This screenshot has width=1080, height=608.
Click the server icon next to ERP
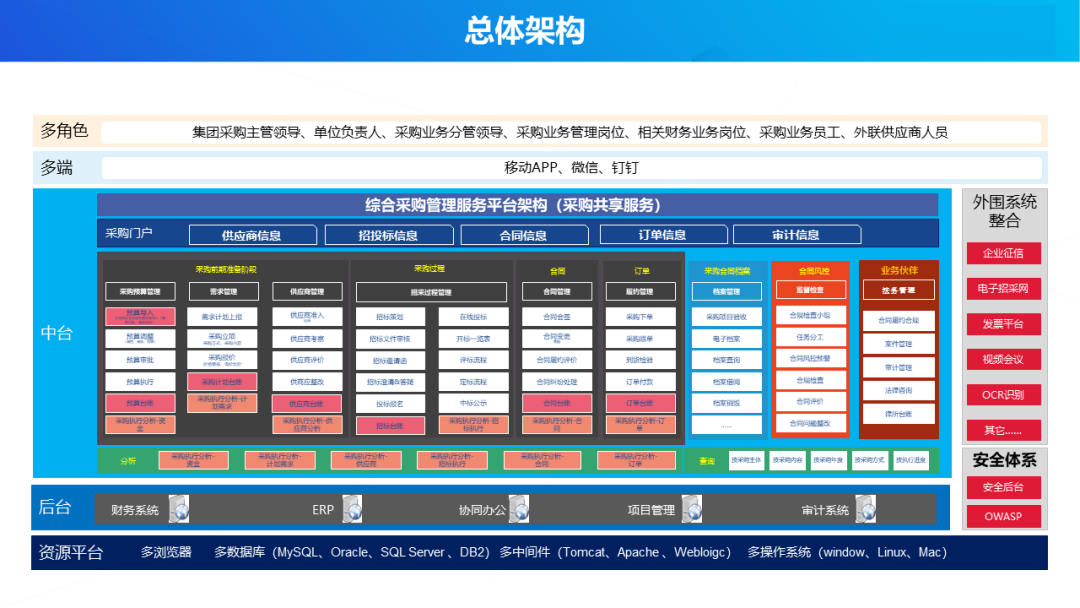[352, 509]
